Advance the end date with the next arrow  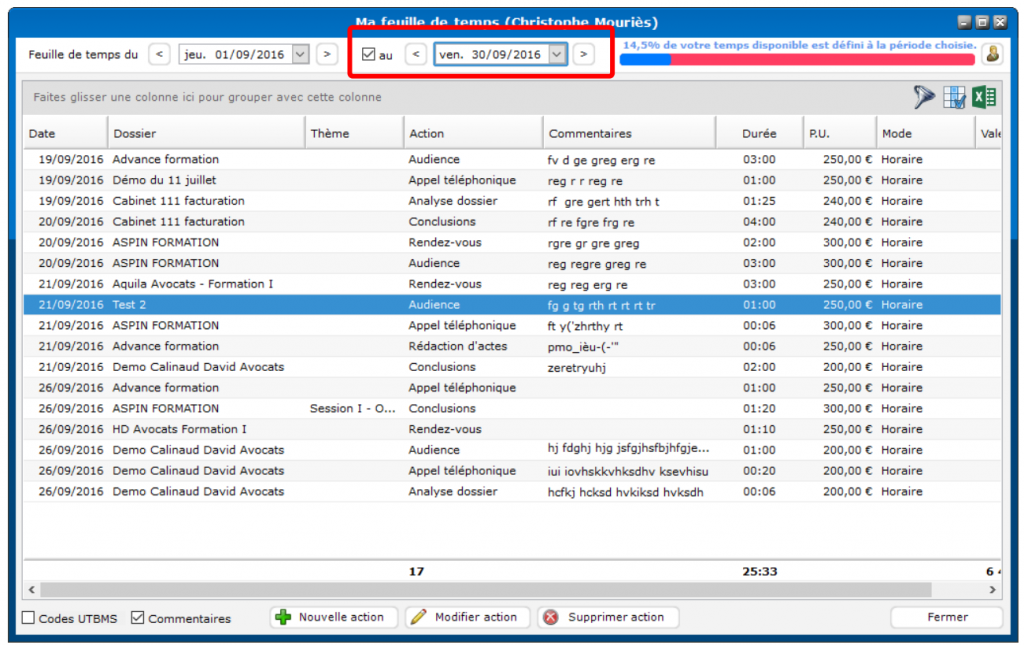[583, 55]
